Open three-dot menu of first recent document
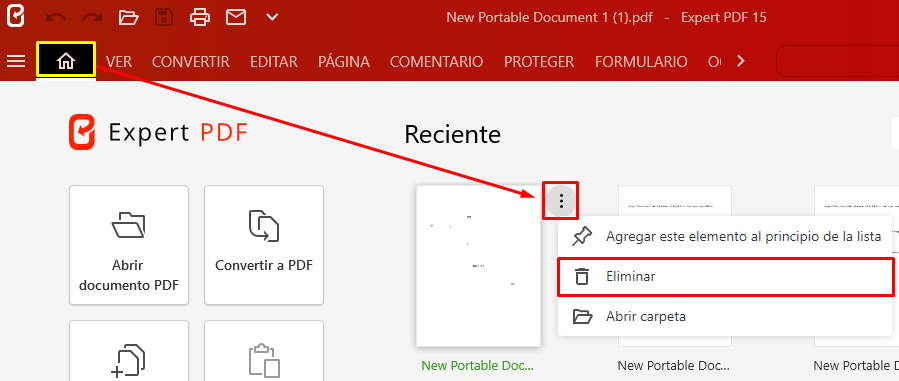This screenshot has width=899, height=381. pos(561,201)
